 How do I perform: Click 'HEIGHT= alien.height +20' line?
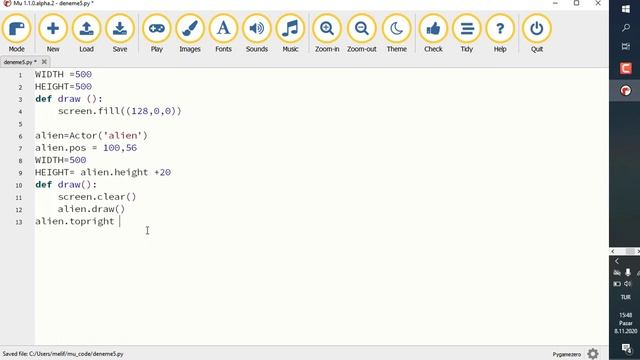click(x=103, y=172)
